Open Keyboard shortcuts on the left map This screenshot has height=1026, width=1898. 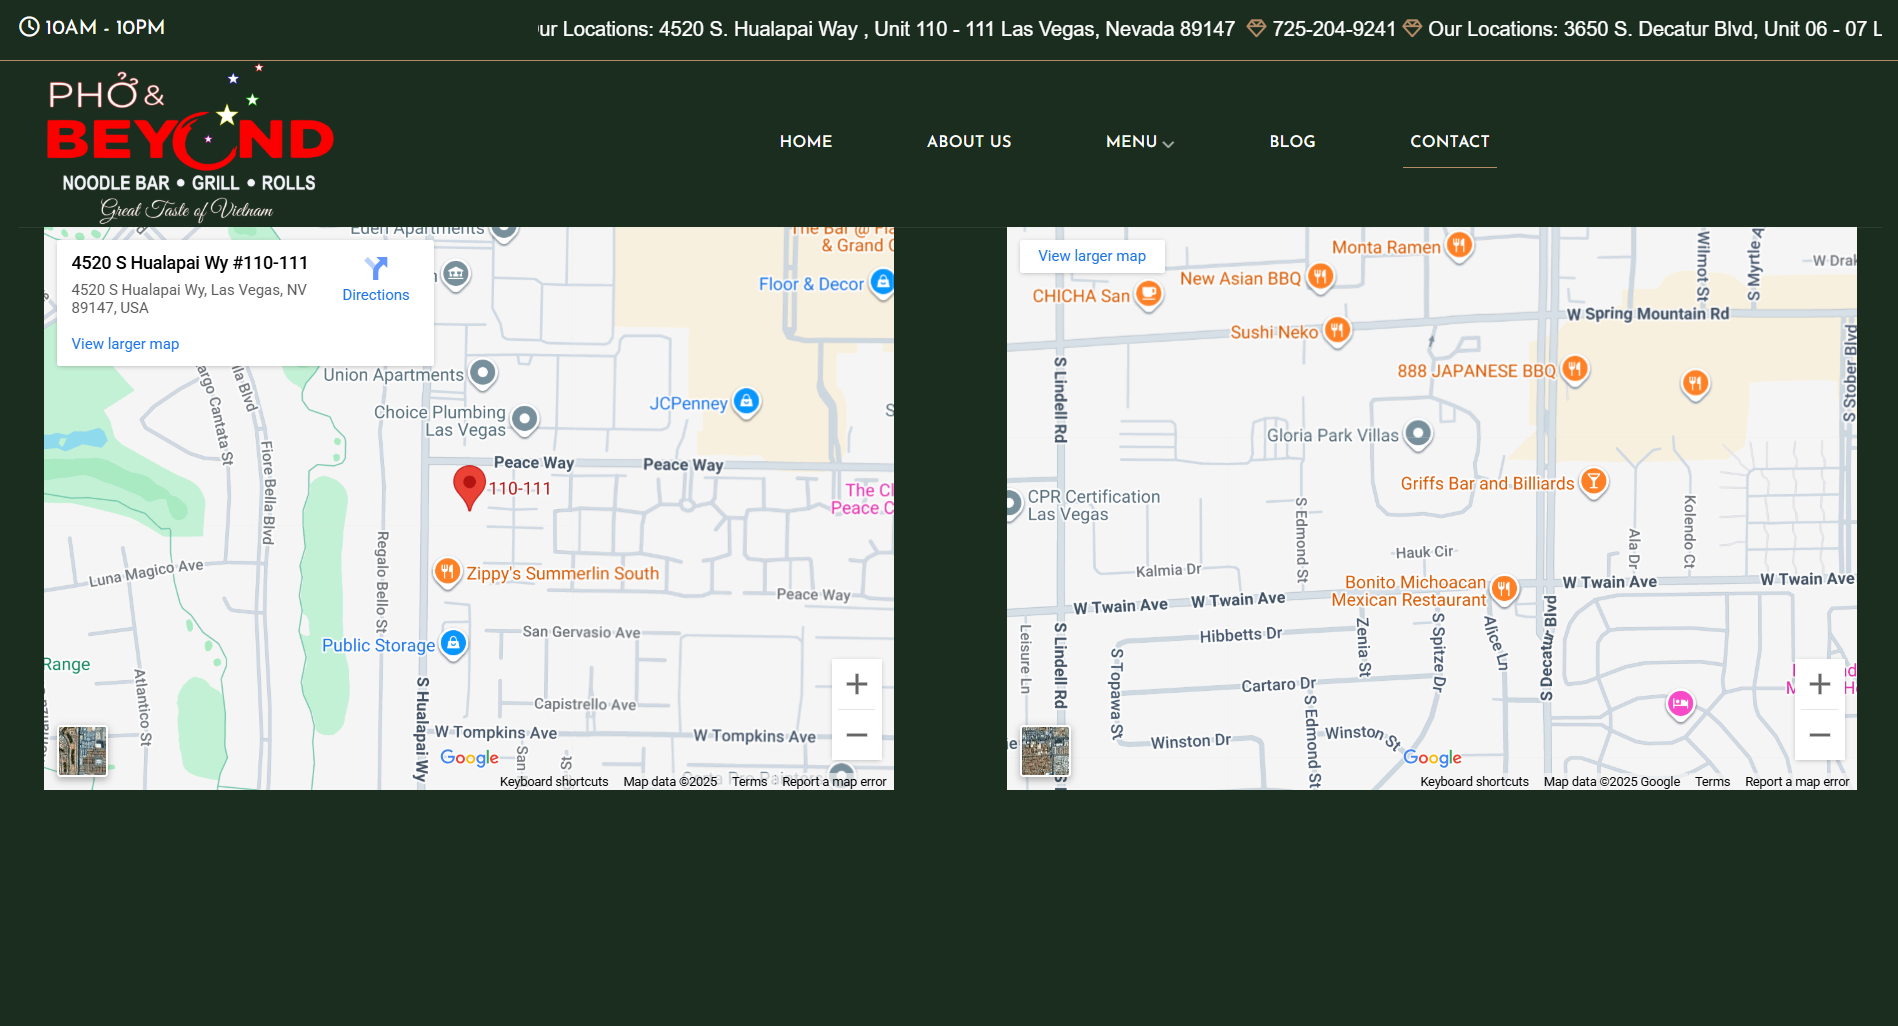[553, 782]
